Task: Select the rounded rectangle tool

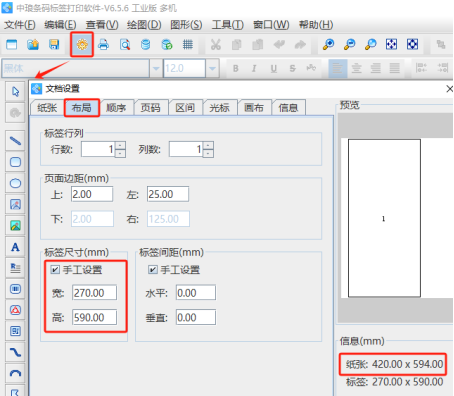Action: pyautogui.click(x=15, y=162)
